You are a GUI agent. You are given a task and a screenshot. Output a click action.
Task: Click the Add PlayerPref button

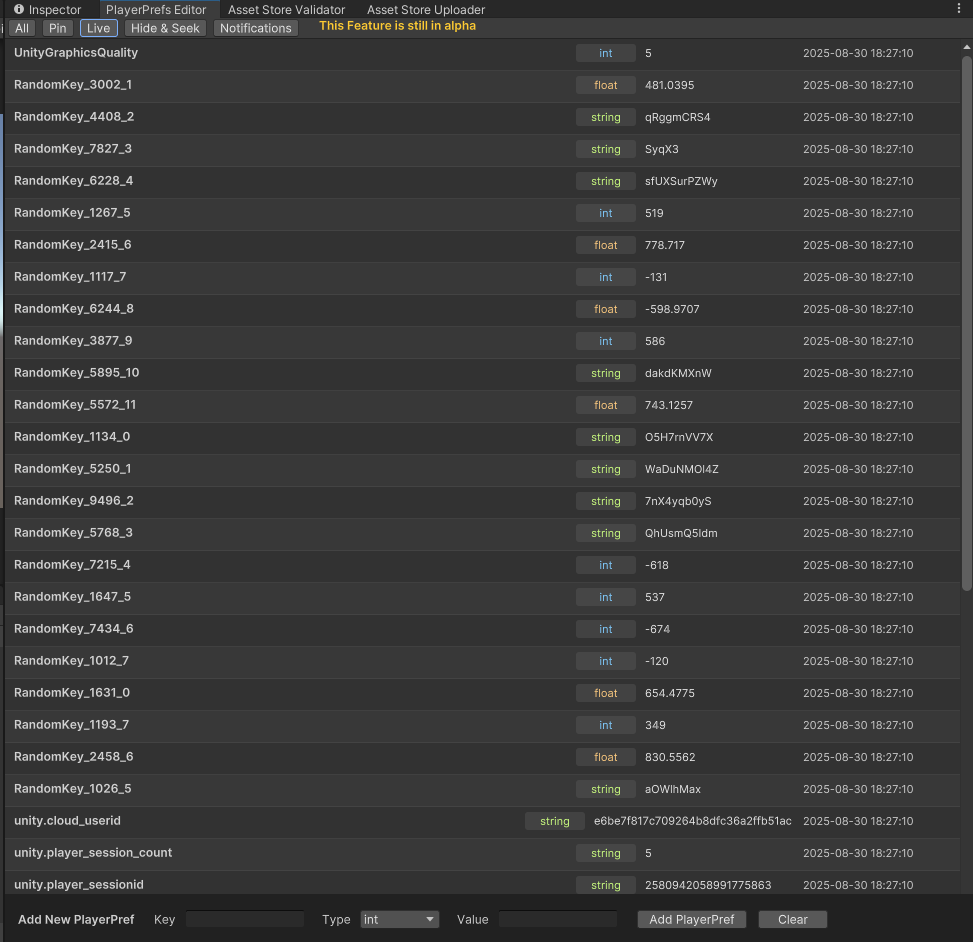click(x=691, y=919)
